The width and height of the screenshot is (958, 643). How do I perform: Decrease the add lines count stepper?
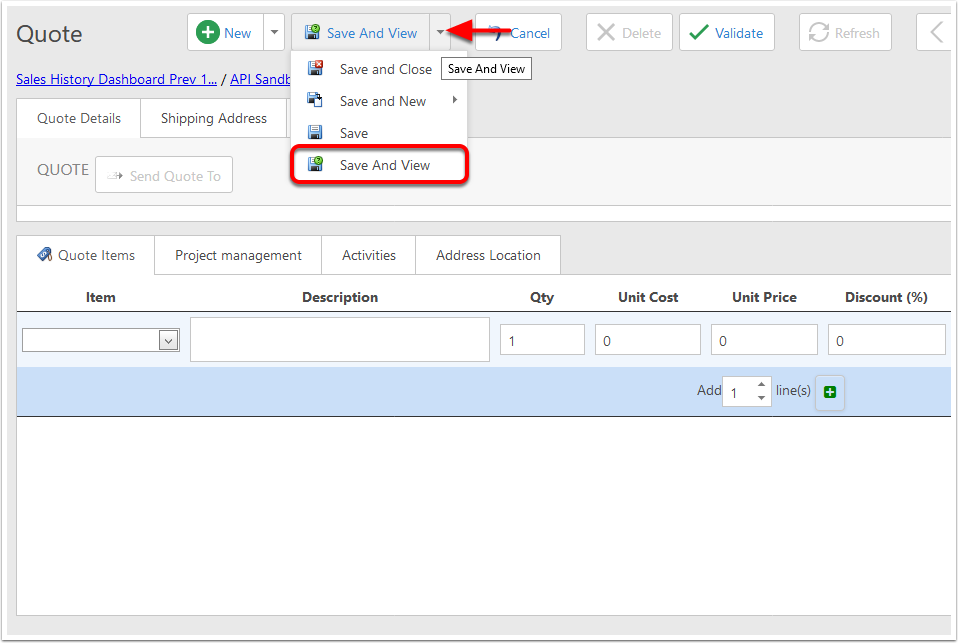[x=761, y=398]
